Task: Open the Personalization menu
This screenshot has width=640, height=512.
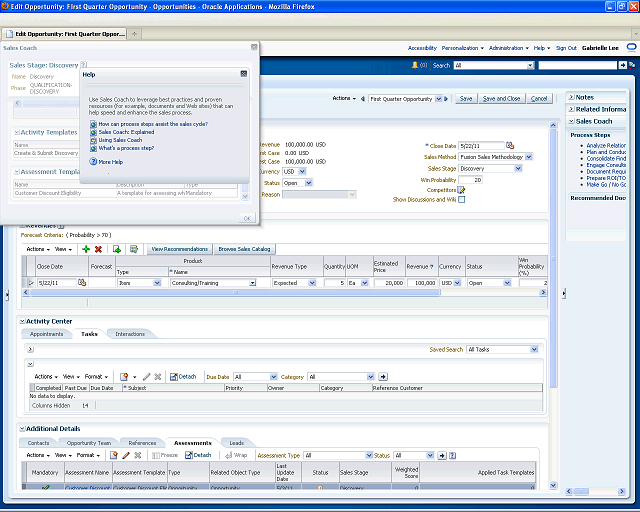Action: point(462,48)
